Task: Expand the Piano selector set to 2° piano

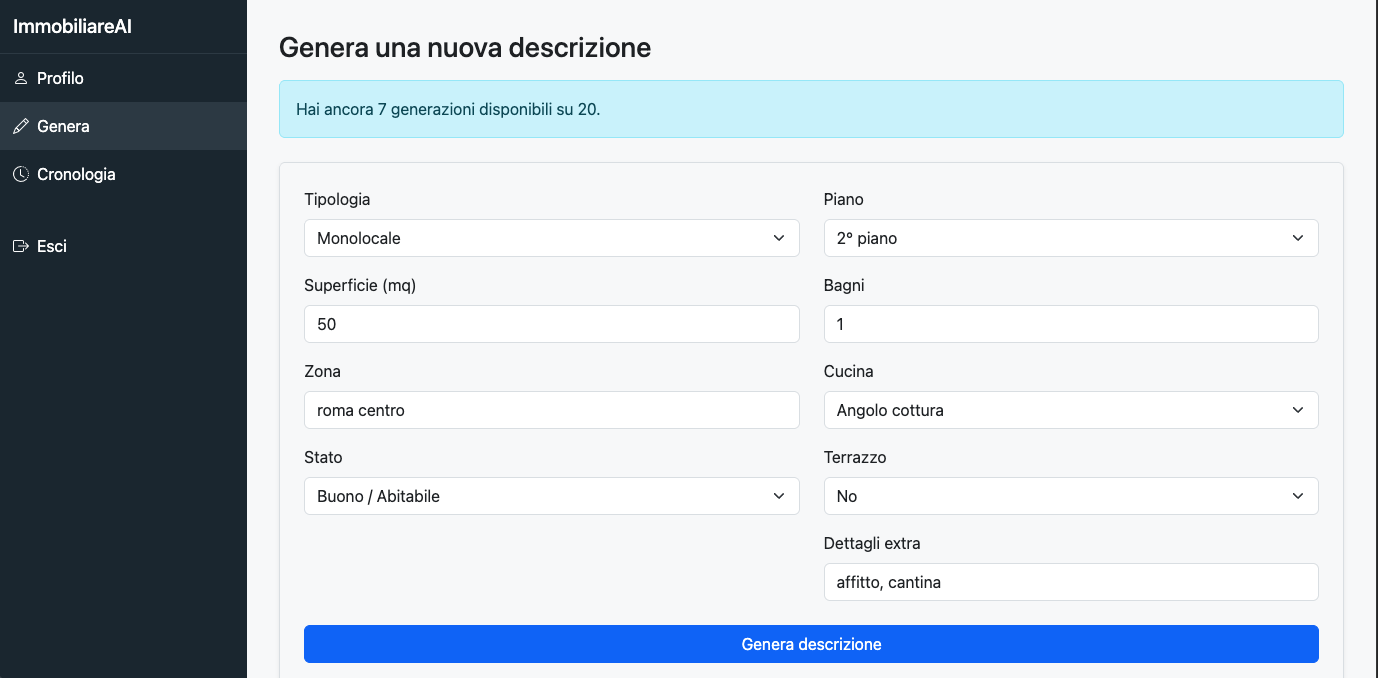Action: [1071, 238]
